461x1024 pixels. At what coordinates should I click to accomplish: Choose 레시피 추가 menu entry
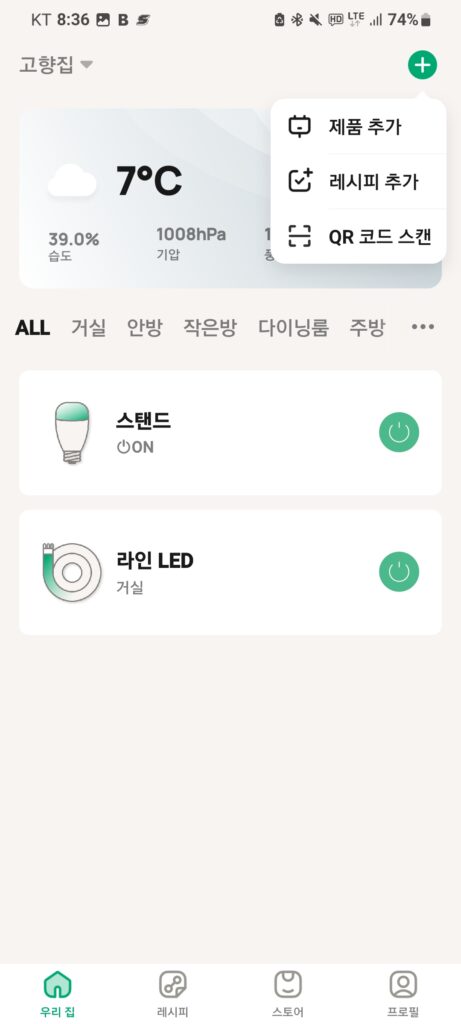[358, 182]
